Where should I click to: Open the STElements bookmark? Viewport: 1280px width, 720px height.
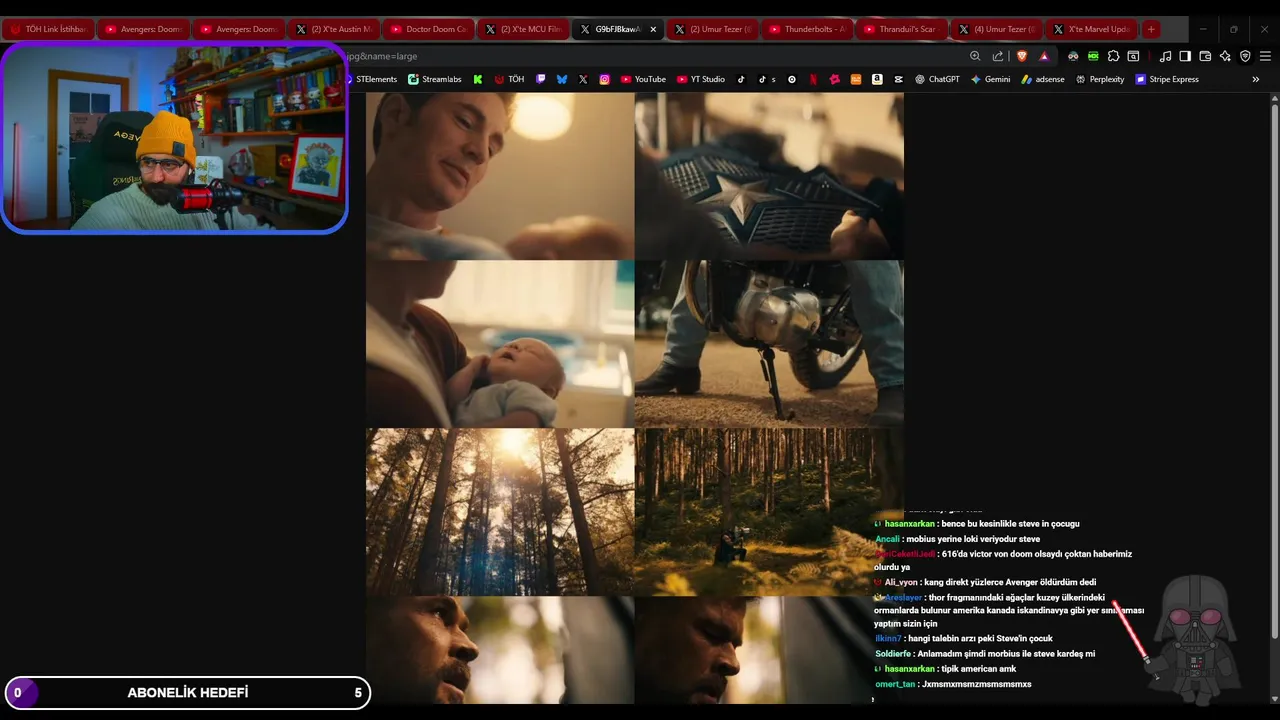point(372,79)
